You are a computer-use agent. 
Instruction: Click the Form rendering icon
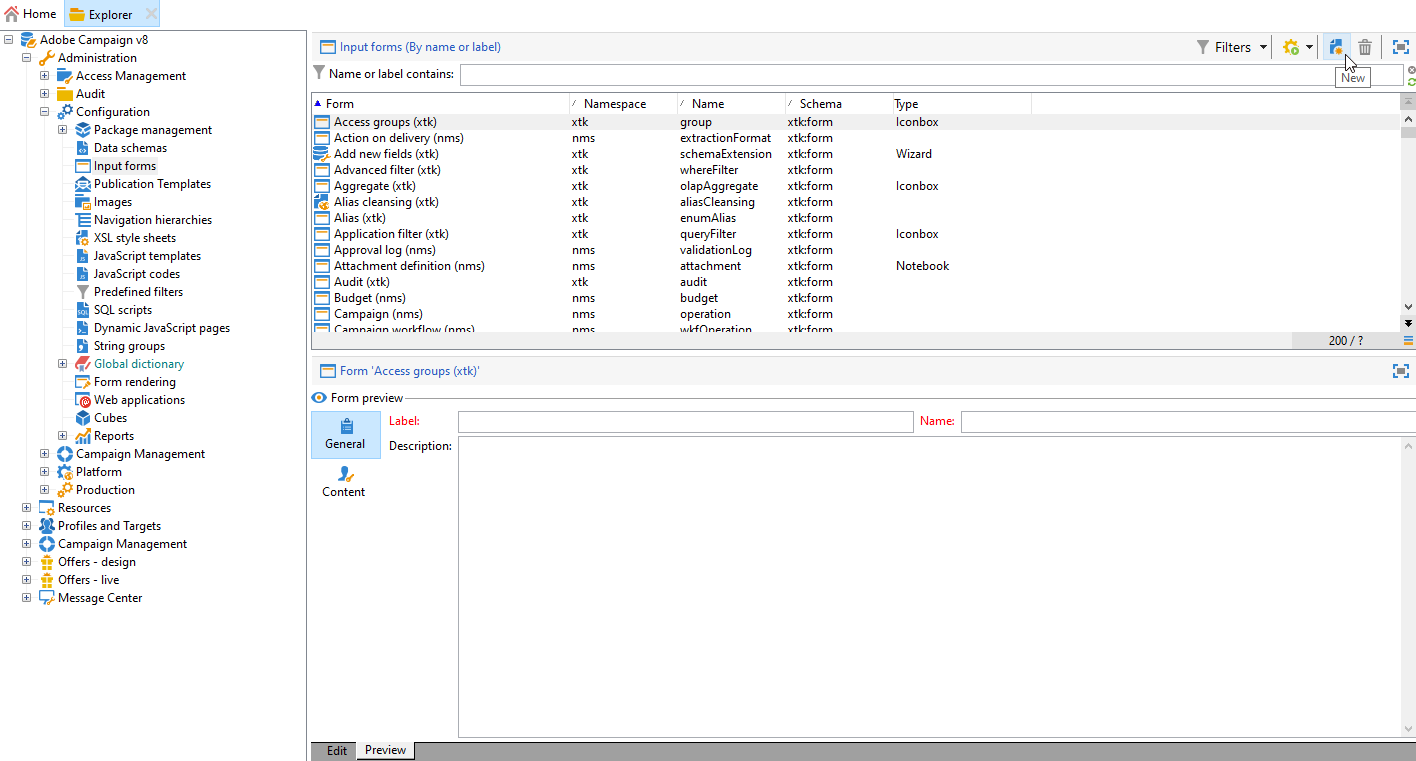83,382
